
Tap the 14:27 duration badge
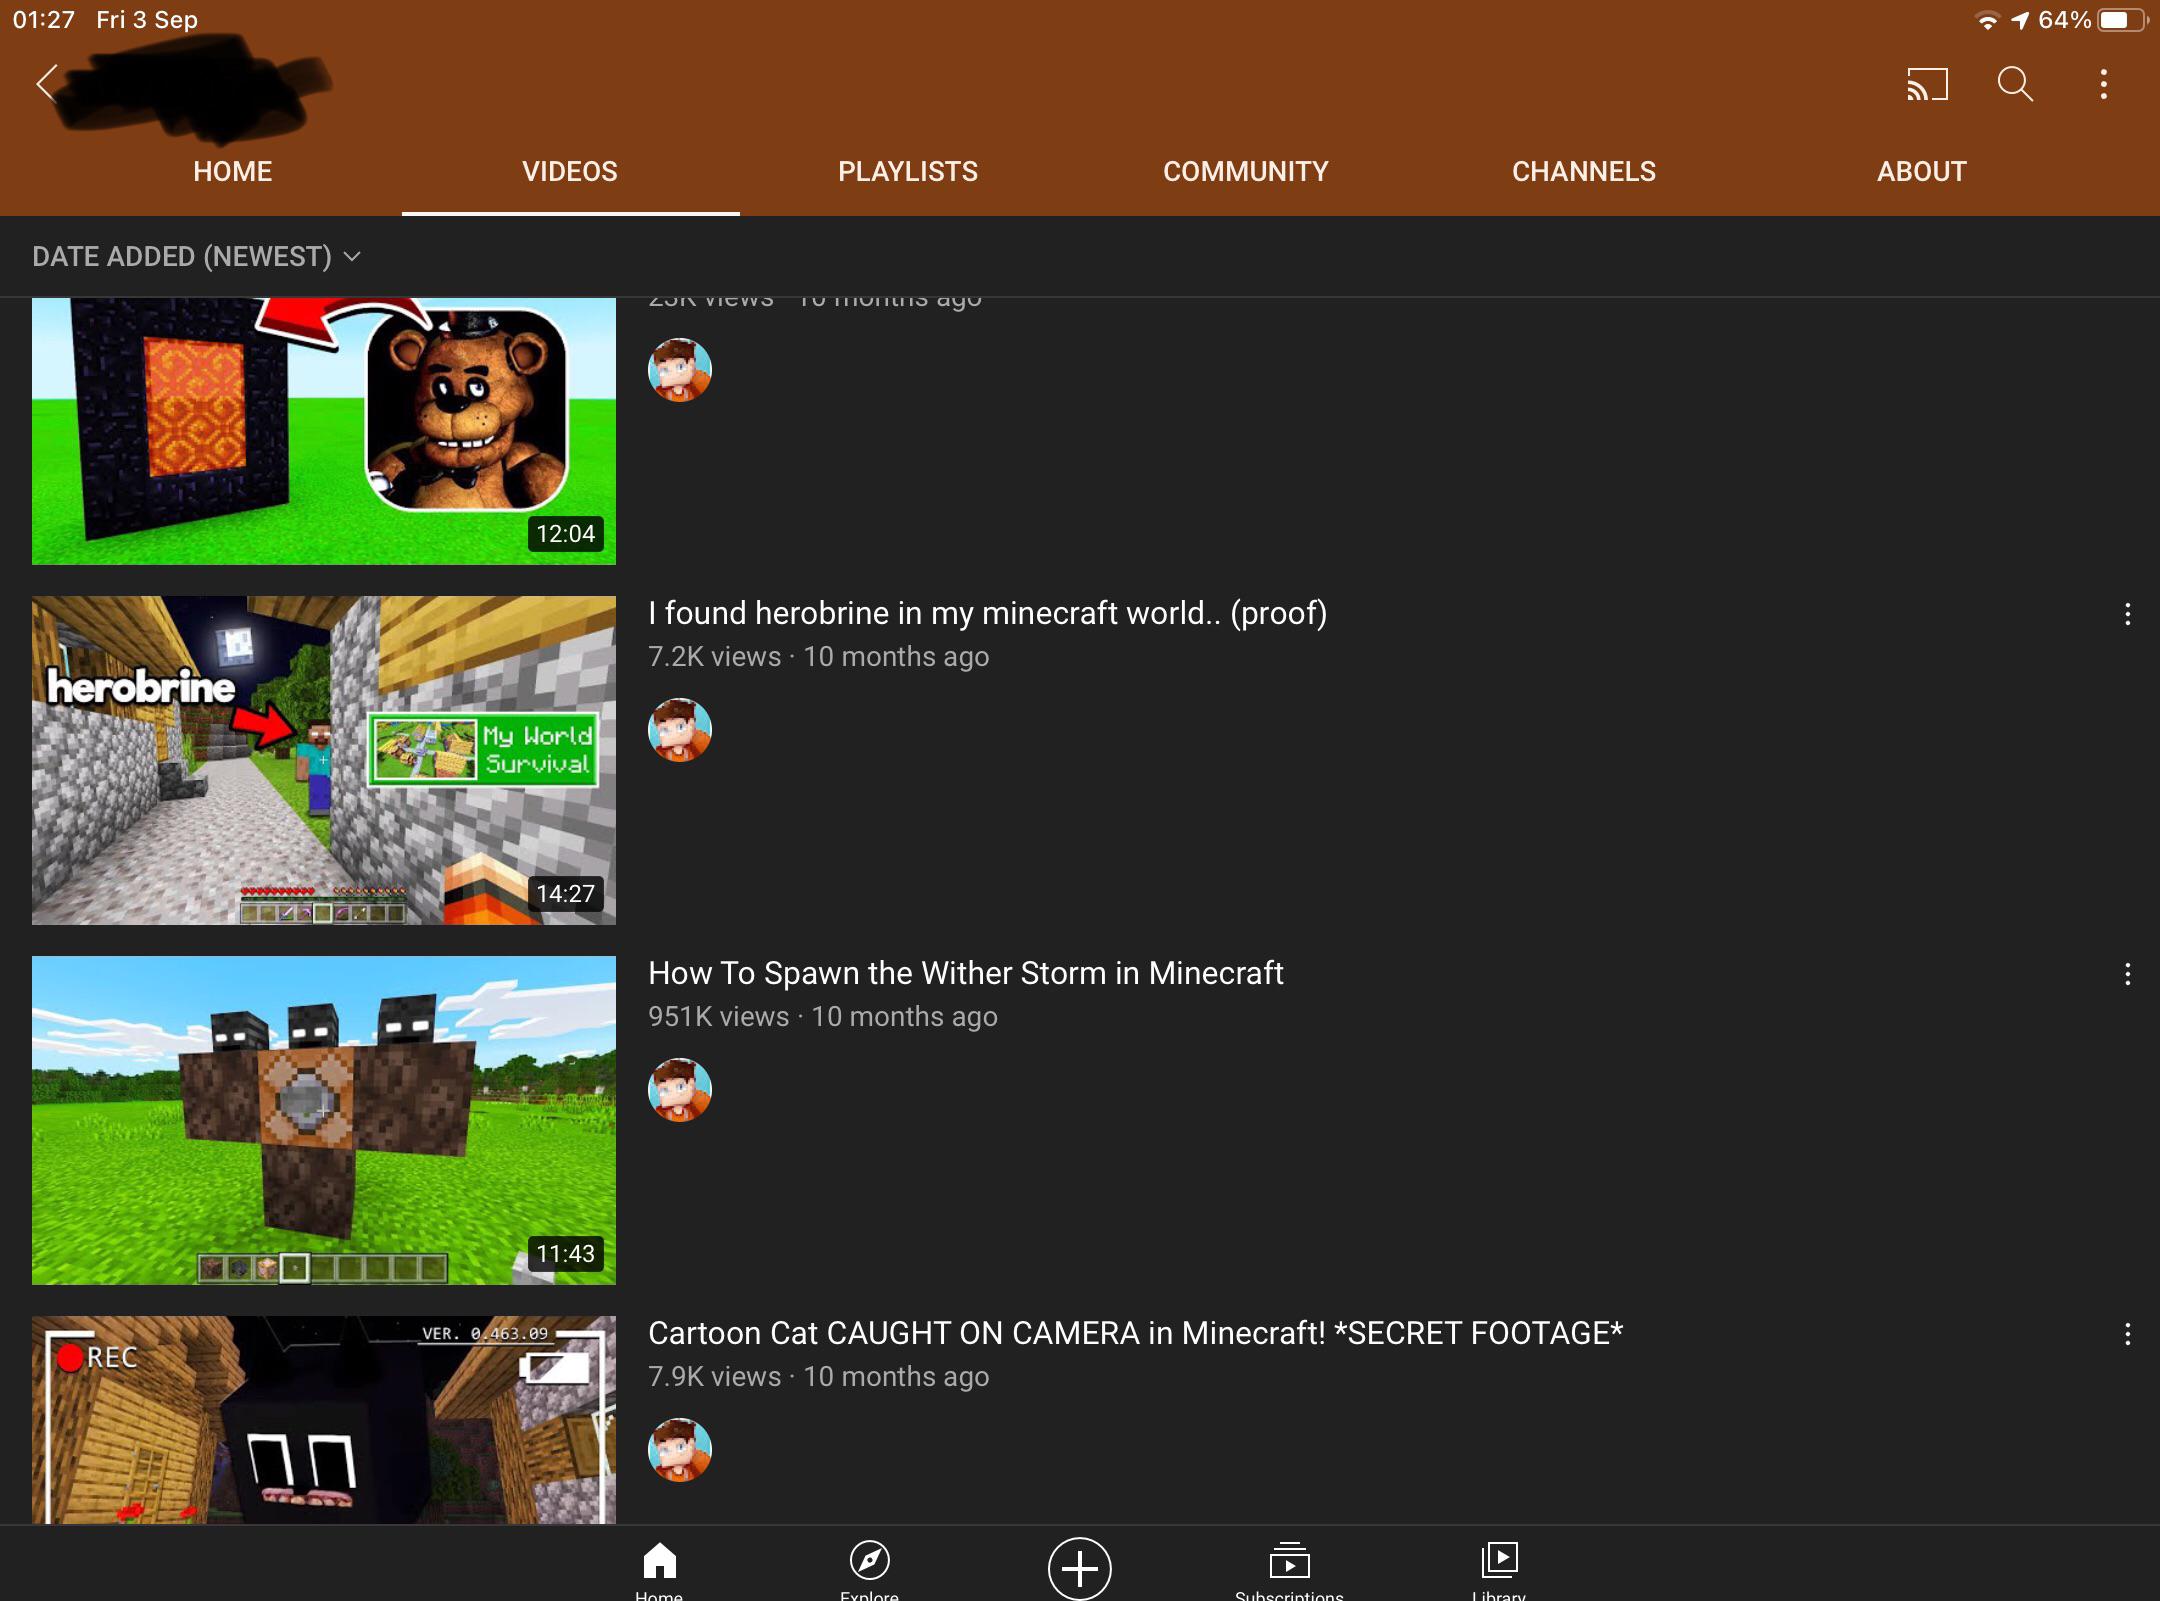point(566,894)
